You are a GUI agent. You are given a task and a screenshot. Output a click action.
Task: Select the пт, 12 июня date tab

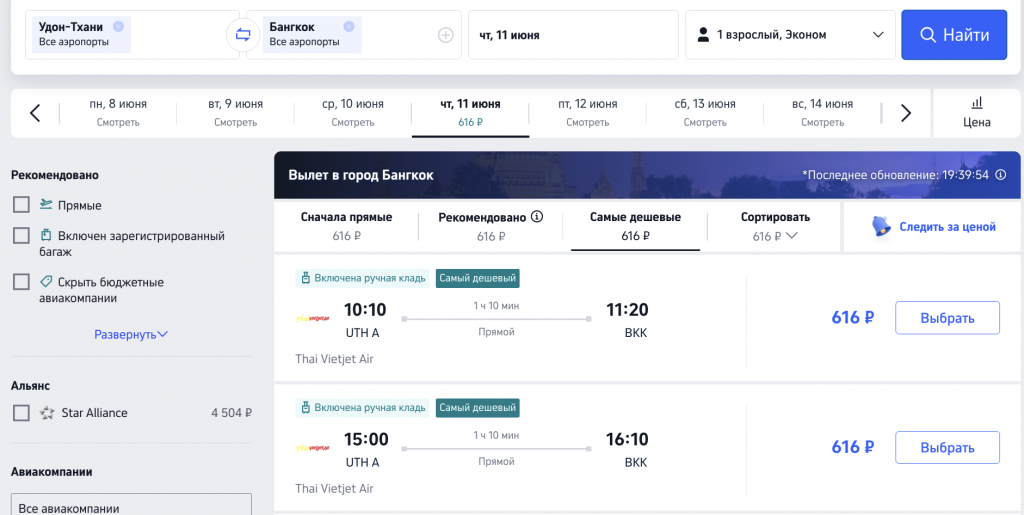587,112
